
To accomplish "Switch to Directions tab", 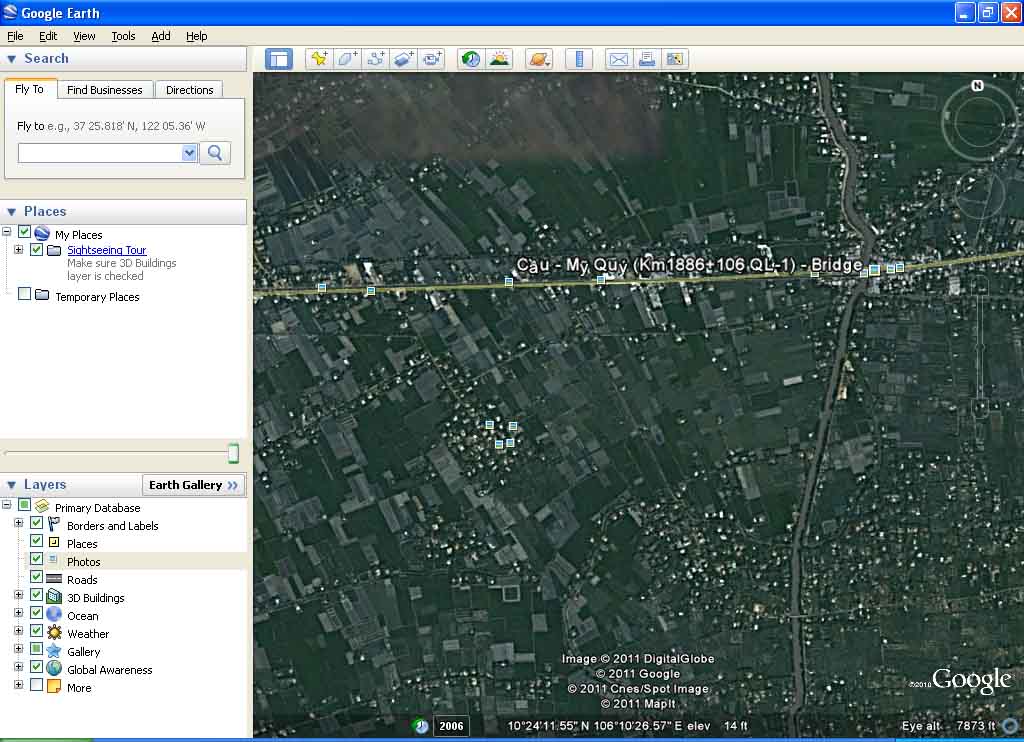I will (x=189, y=89).
